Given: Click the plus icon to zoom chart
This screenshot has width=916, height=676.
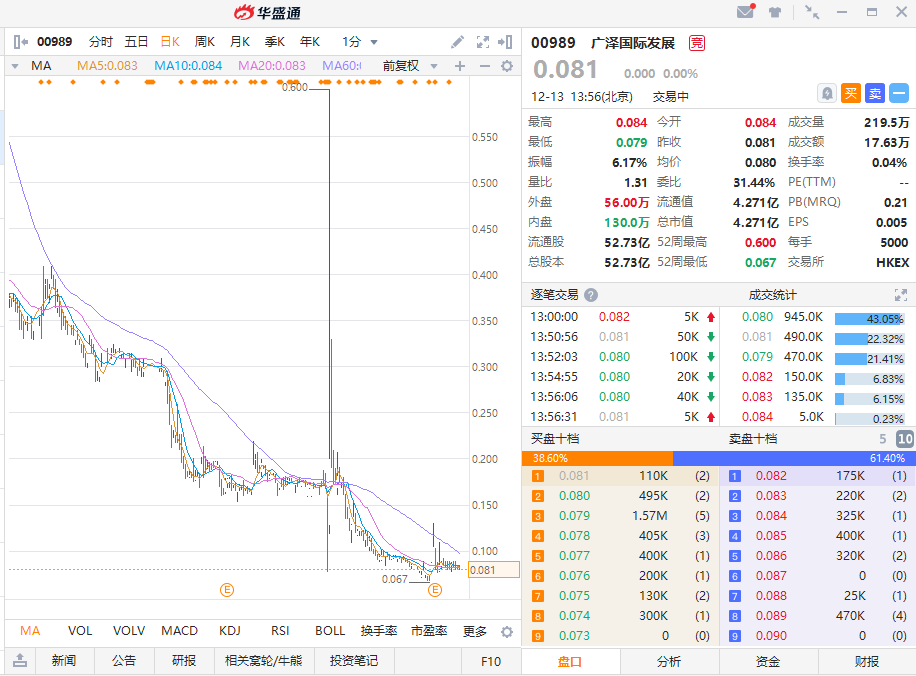Looking at the screenshot, I should [x=460, y=66].
